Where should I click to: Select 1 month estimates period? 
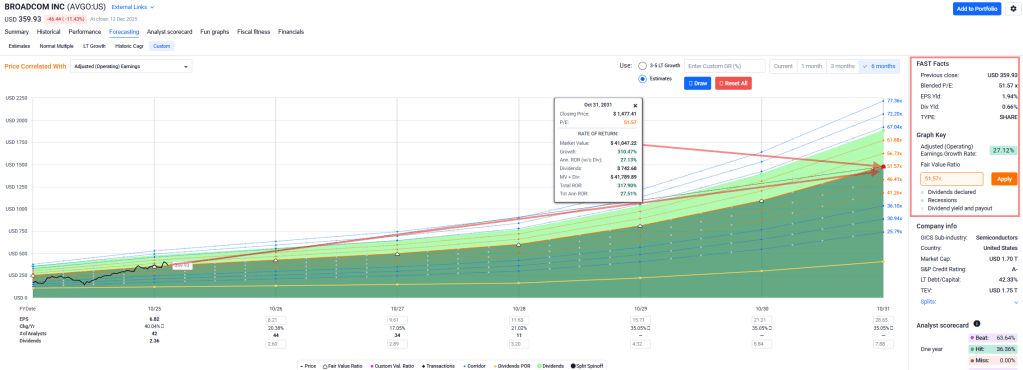coord(812,66)
